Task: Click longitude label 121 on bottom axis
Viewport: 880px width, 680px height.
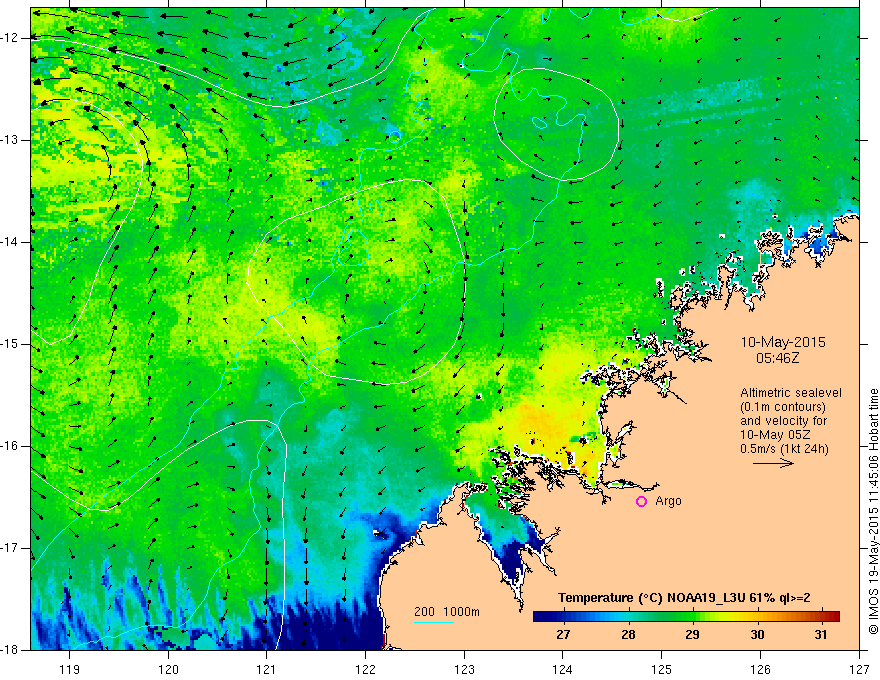Action: (267, 669)
